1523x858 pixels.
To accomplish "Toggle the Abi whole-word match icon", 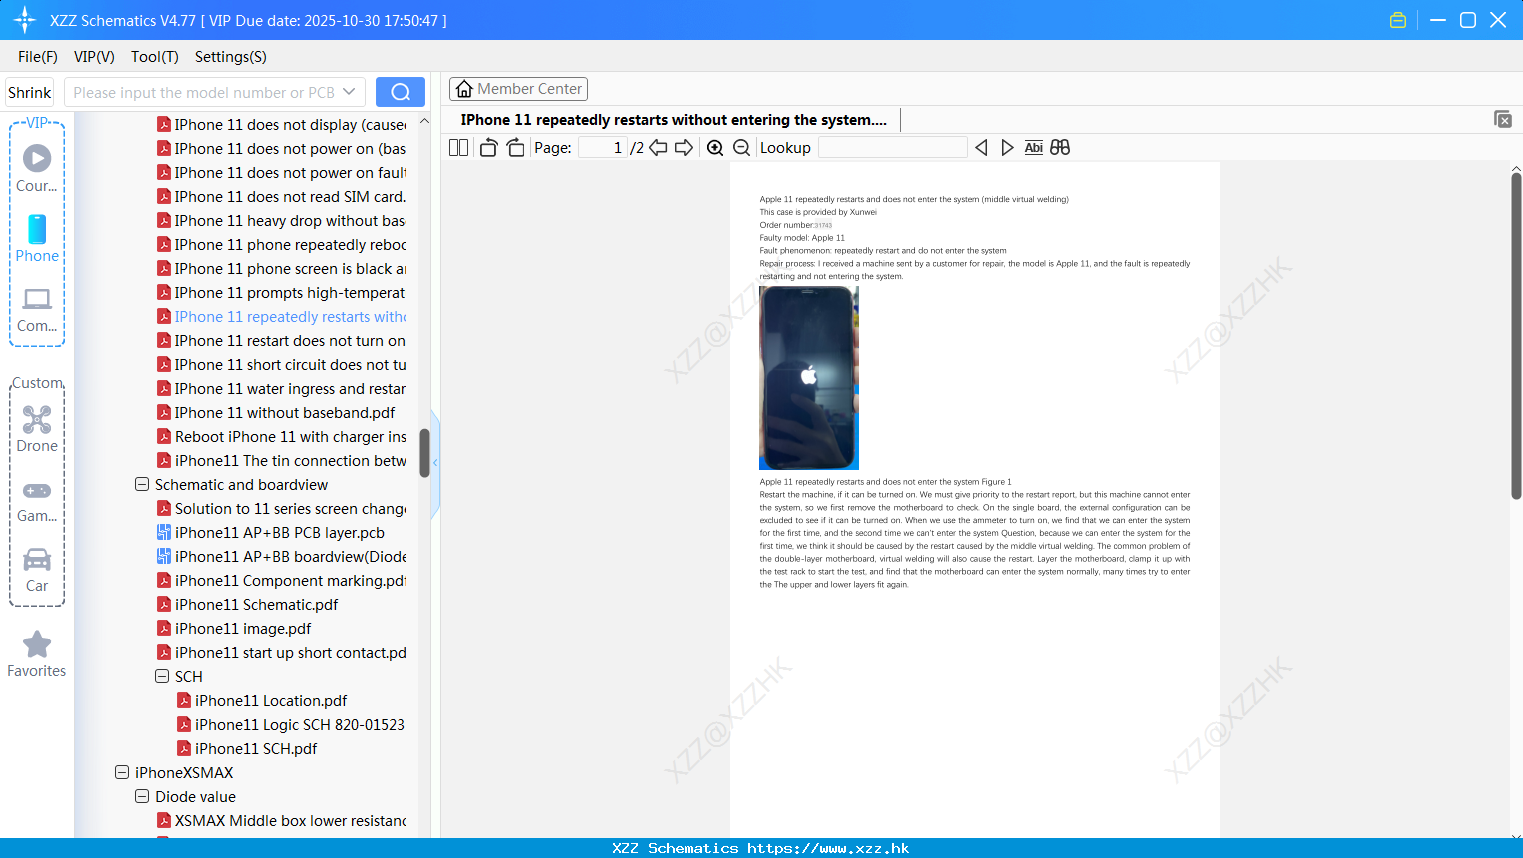I will point(1033,148).
